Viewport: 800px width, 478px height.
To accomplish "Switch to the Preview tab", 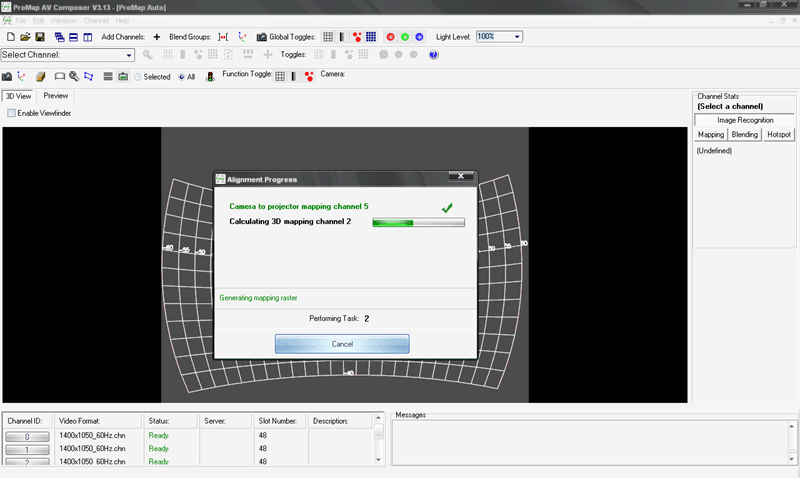I will 55,96.
